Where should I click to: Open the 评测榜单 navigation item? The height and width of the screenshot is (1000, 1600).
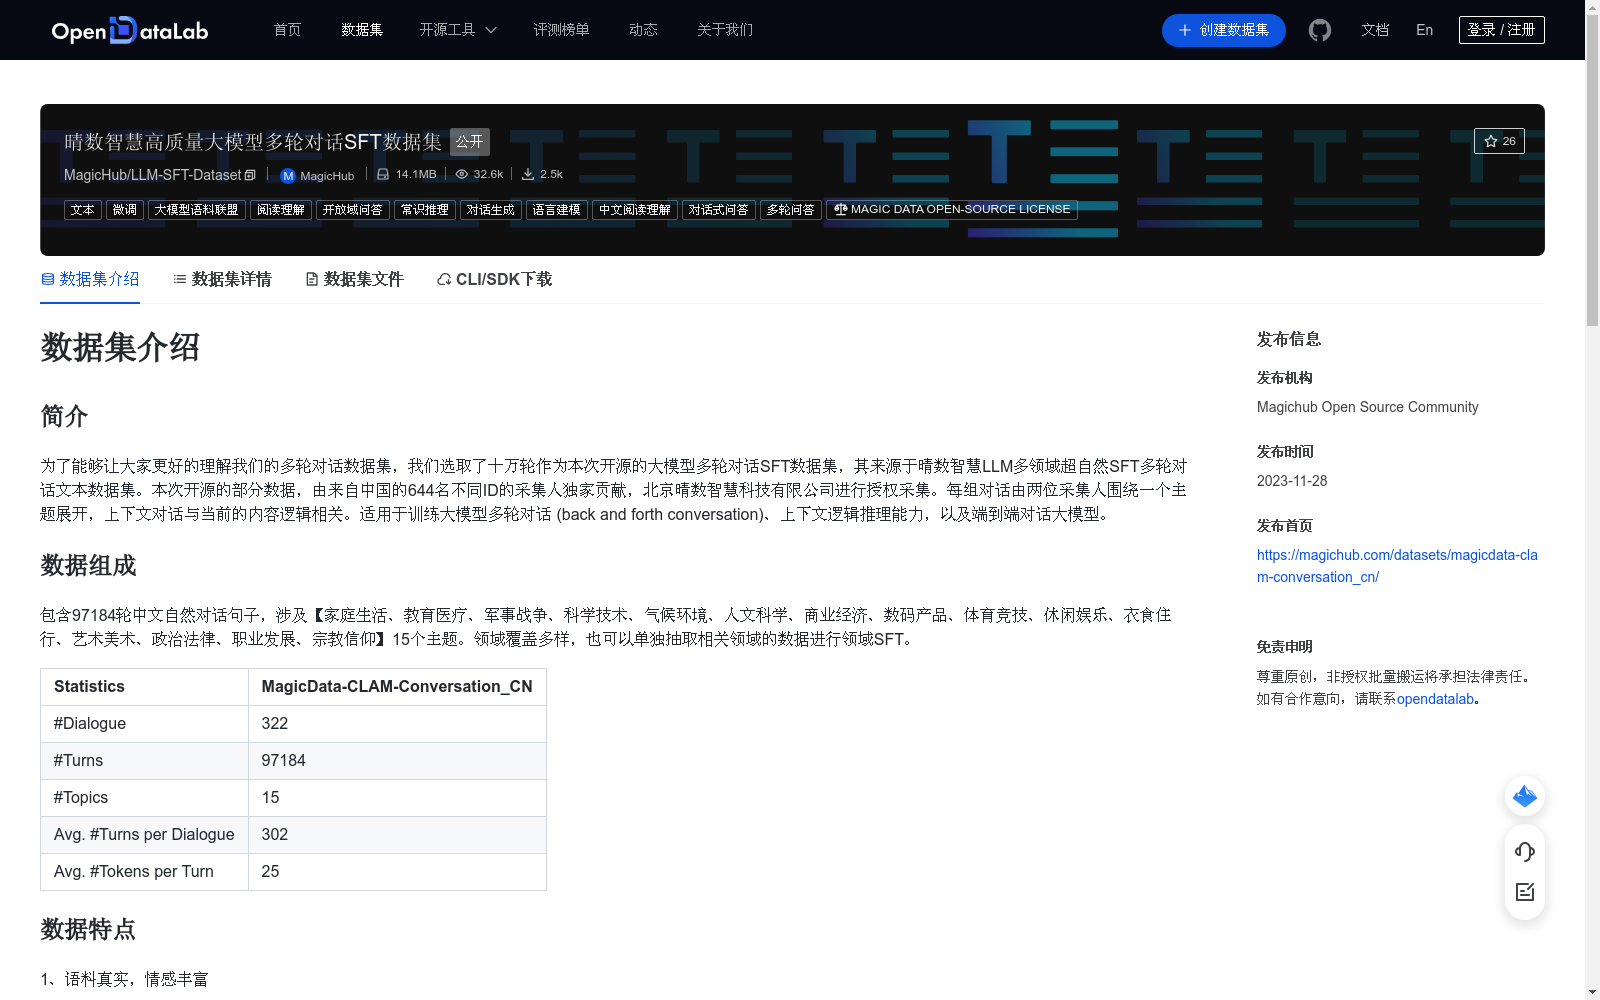[x=561, y=30]
